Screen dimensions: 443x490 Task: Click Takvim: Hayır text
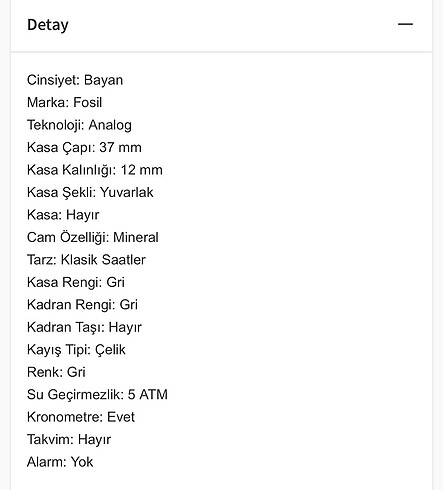69,440
